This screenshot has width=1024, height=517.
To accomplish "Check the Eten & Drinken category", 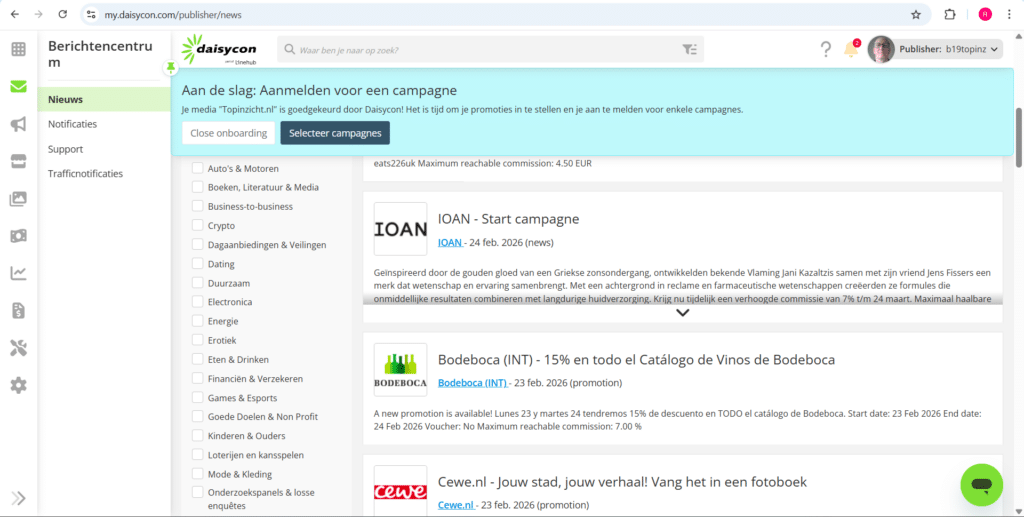I will (197, 359).
